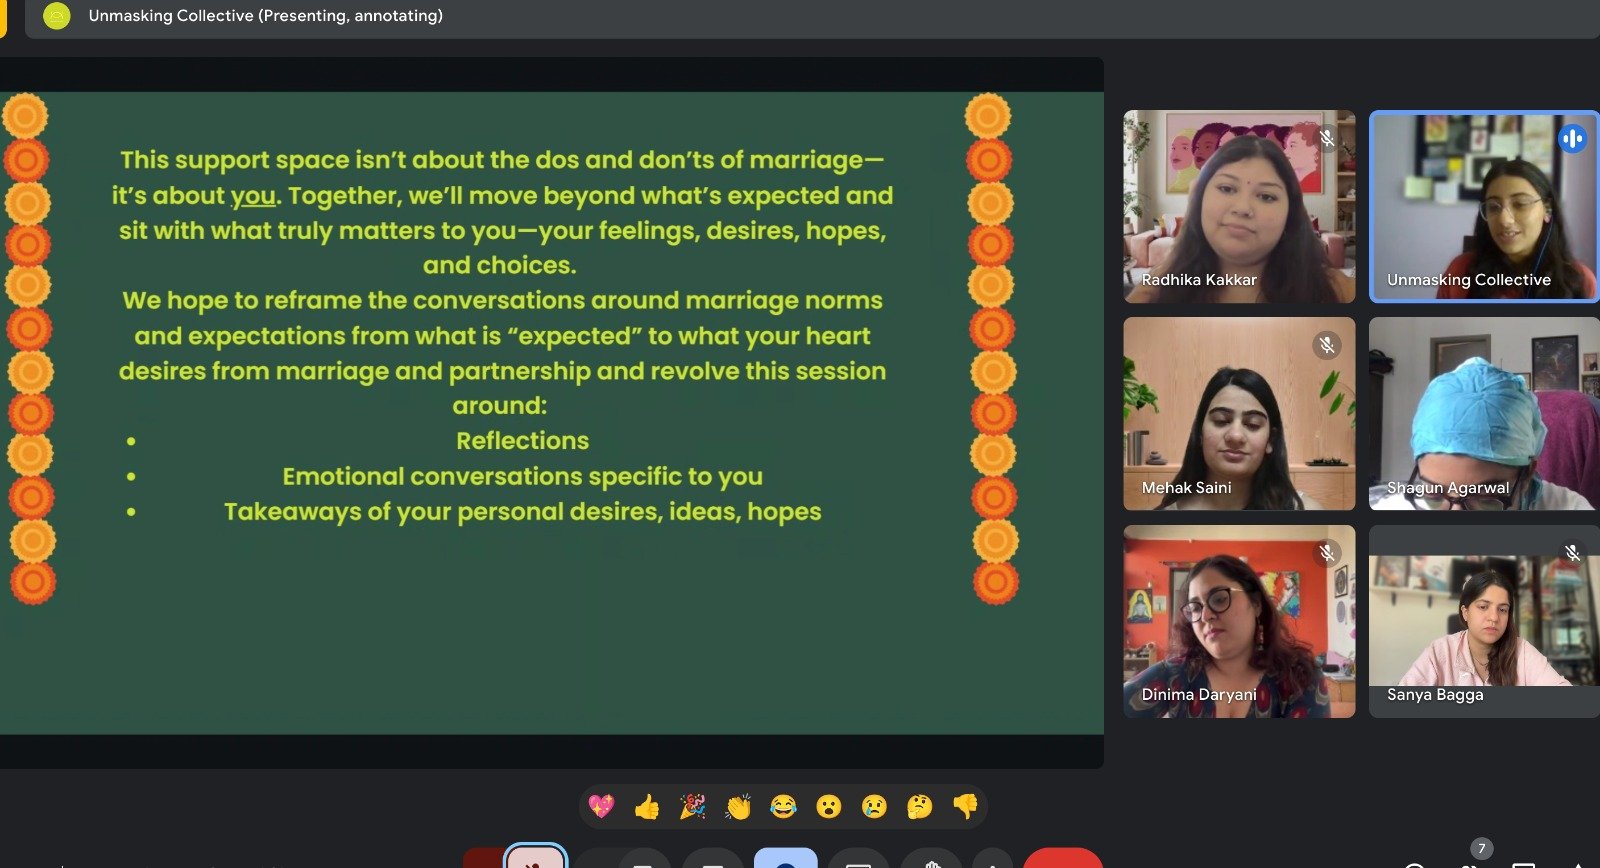1600x868 pixels.
Task: Click muted mic icon on Mehak Saini's tile
Action: click(x=1327, y=345)
